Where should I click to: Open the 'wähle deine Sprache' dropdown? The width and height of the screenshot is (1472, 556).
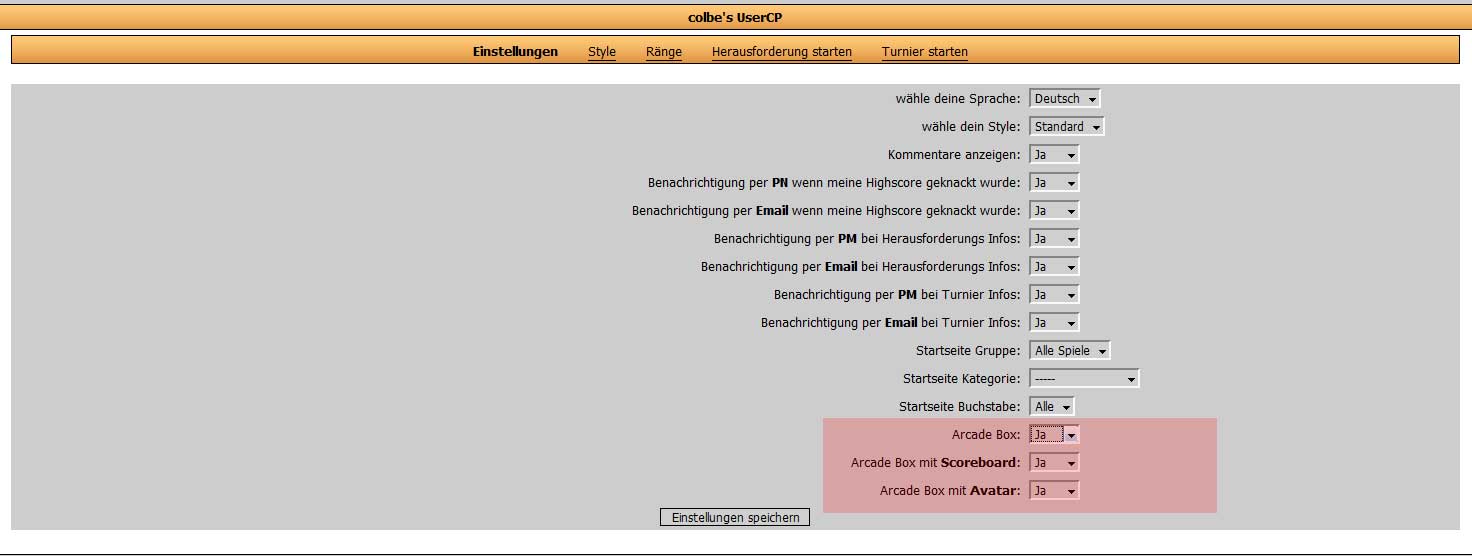1065,99
